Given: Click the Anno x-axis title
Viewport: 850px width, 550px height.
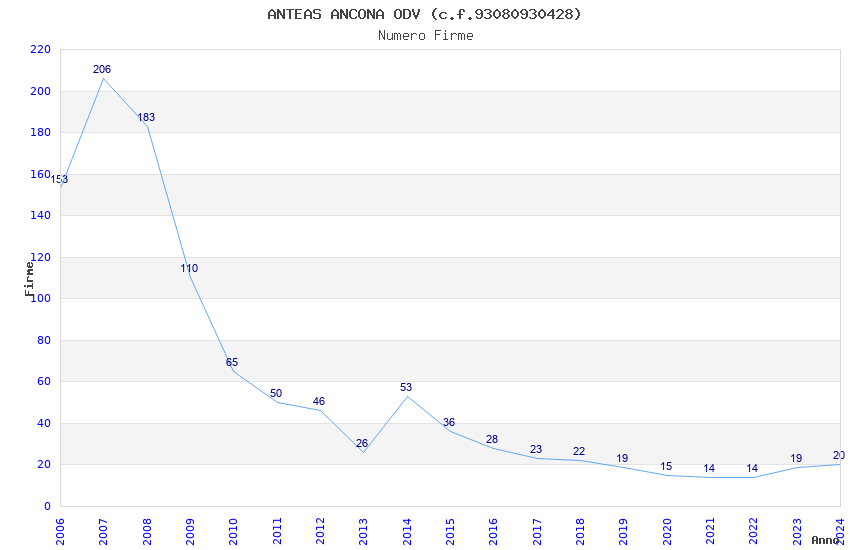Looking at the screenshot, I should (825, 540).
